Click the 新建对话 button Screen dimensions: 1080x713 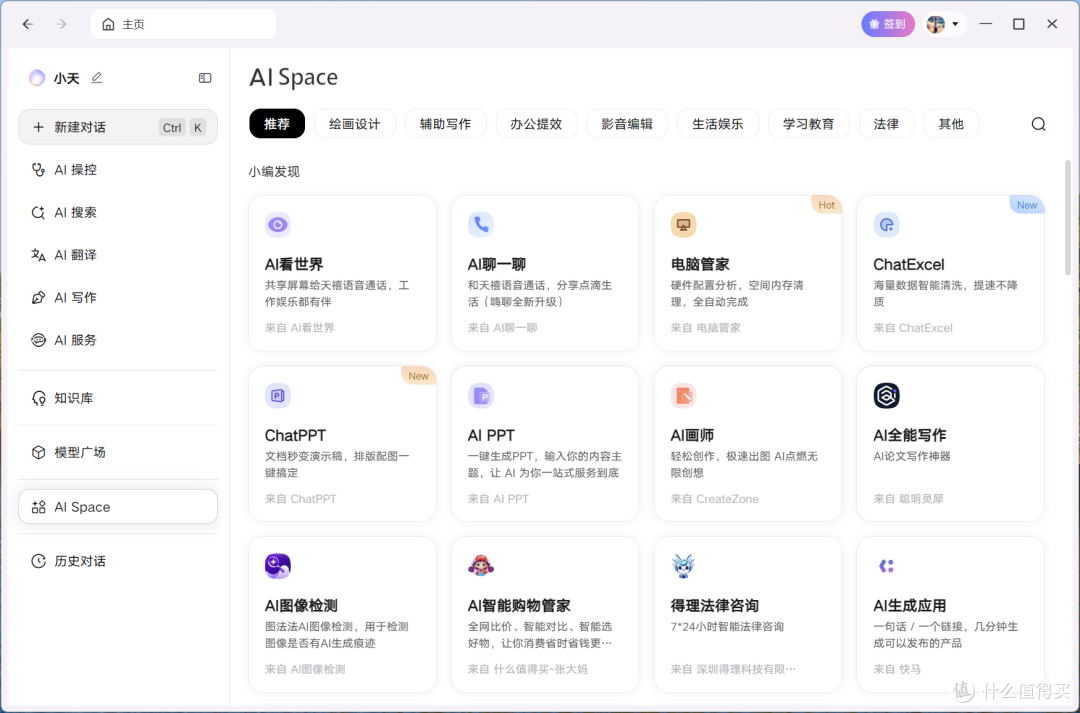[x=118, y=127]
